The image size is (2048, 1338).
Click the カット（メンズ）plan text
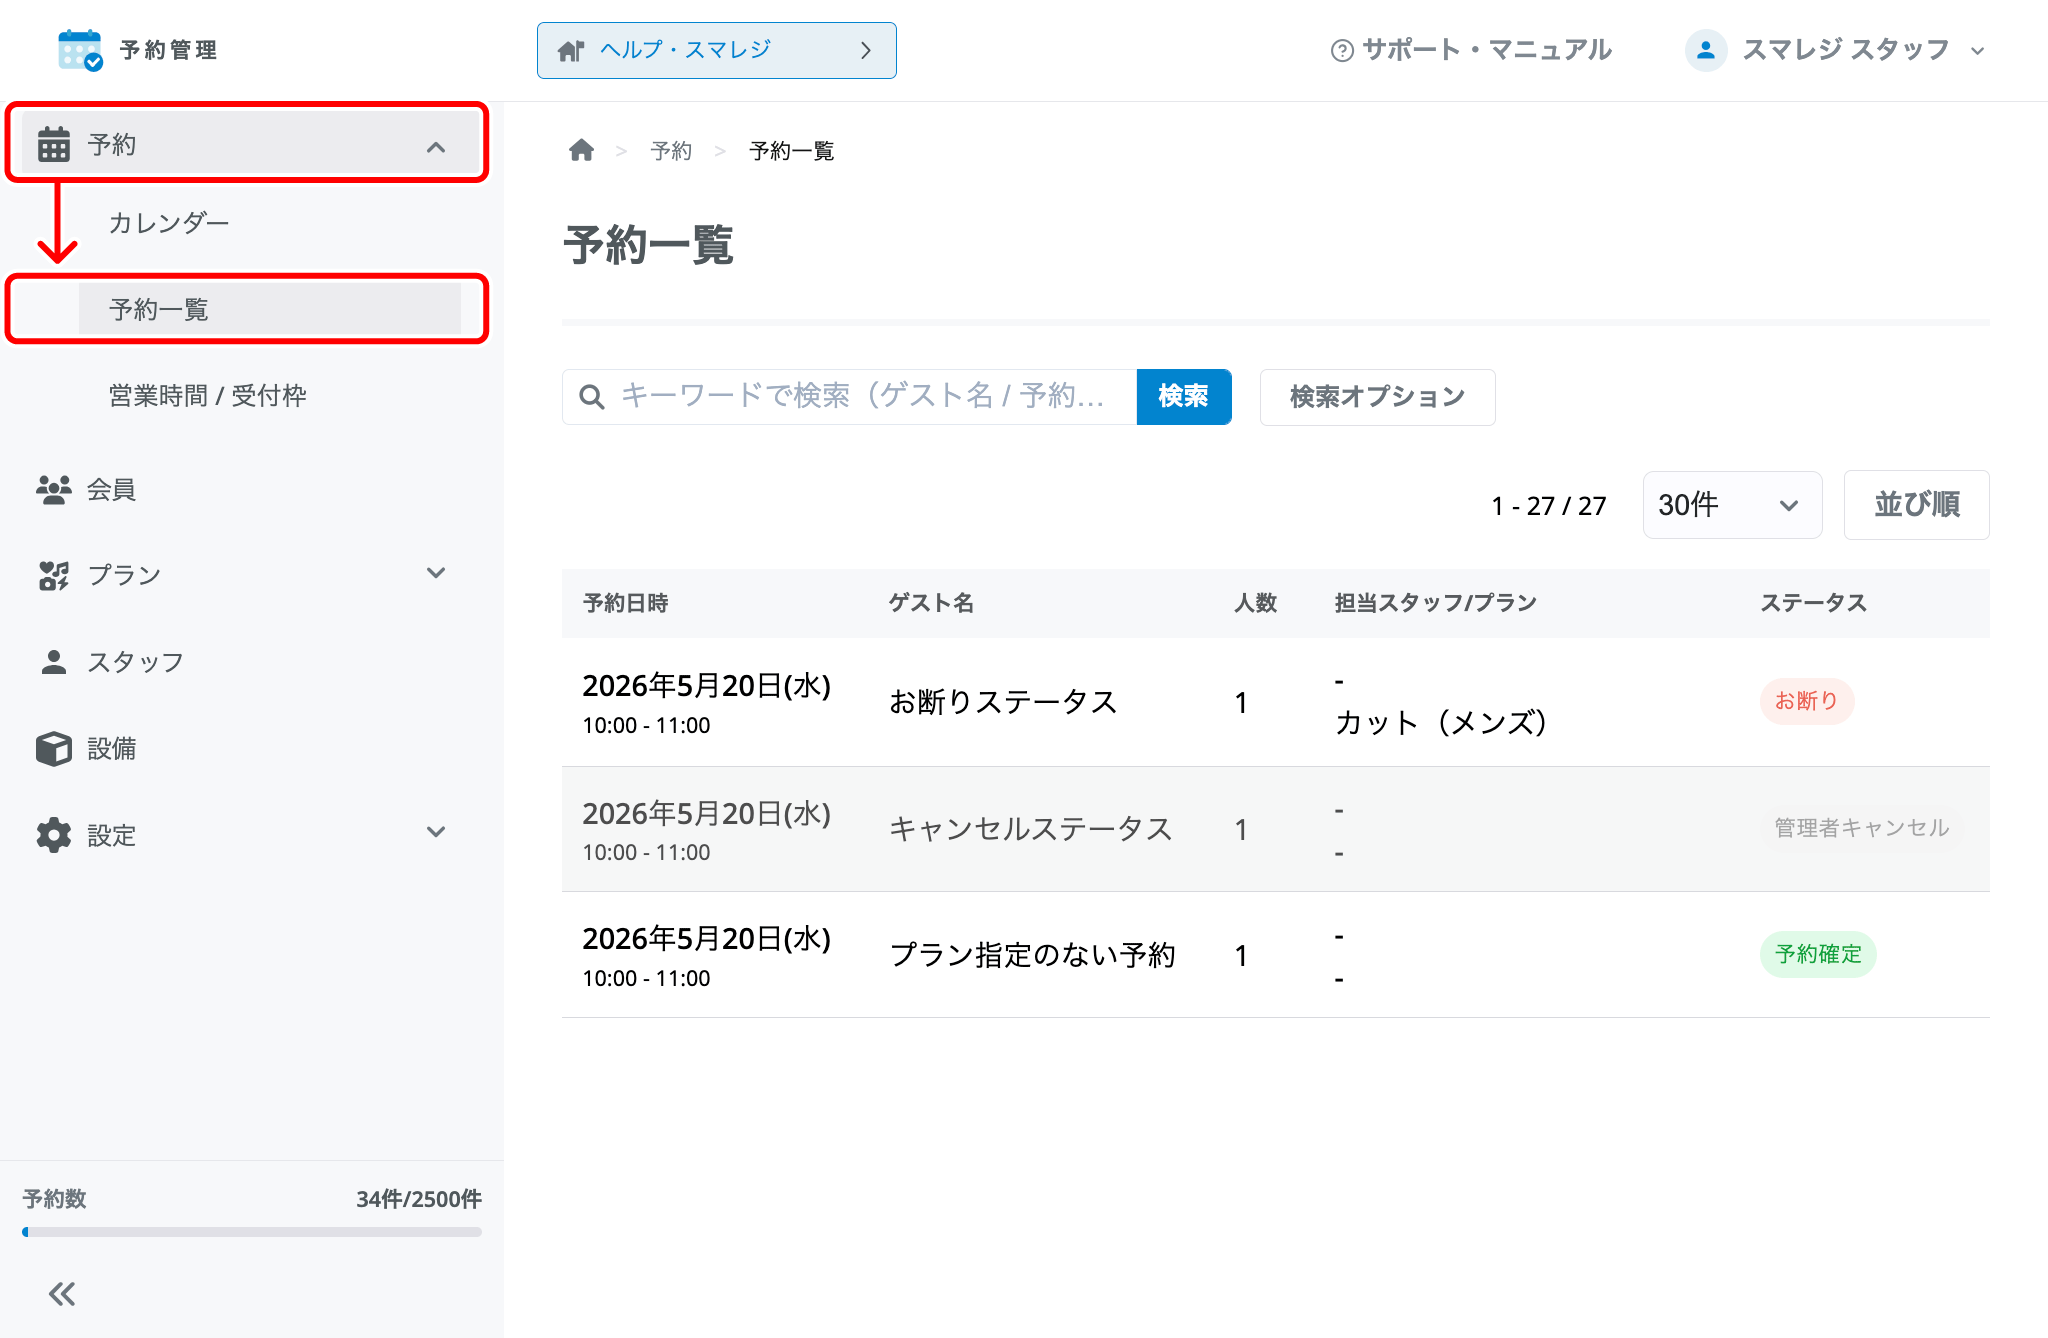click(1441, 722)
